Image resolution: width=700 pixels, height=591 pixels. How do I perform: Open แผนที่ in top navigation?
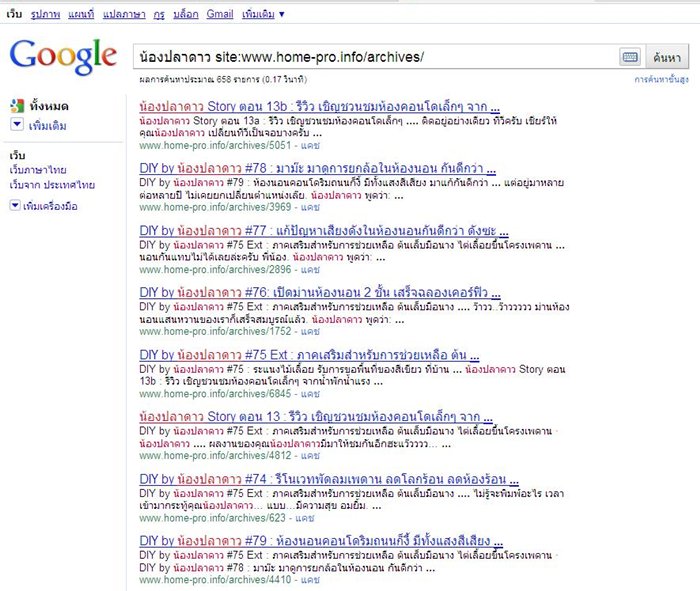81,14
